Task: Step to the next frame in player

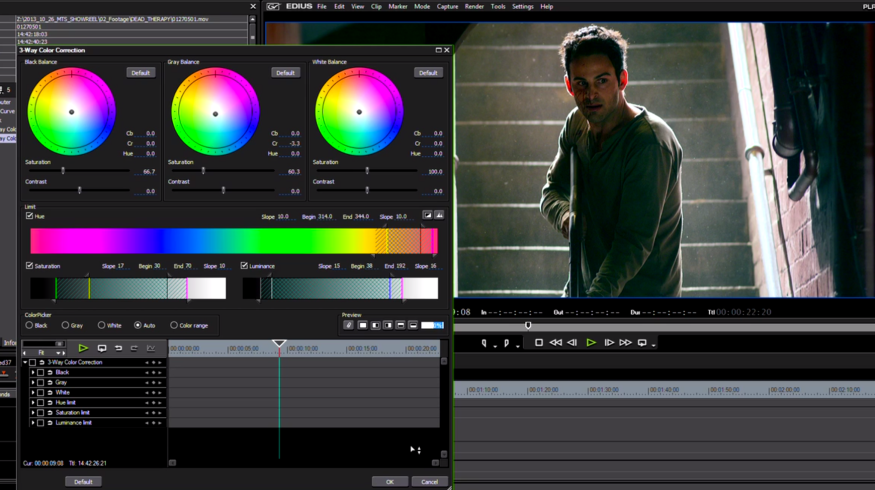Action: coord(609,343)
